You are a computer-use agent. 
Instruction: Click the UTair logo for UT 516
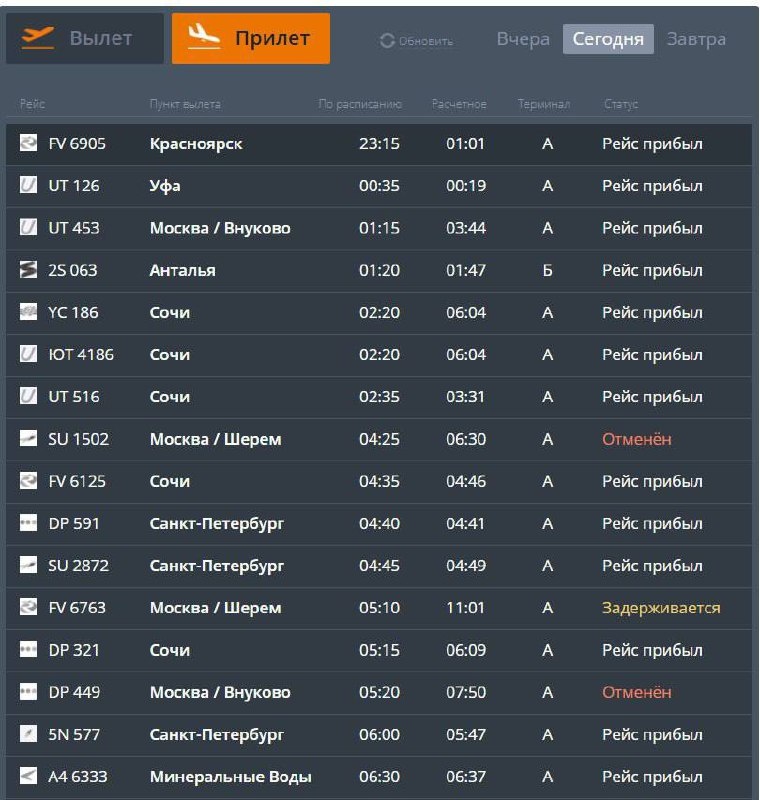point(28,395)
